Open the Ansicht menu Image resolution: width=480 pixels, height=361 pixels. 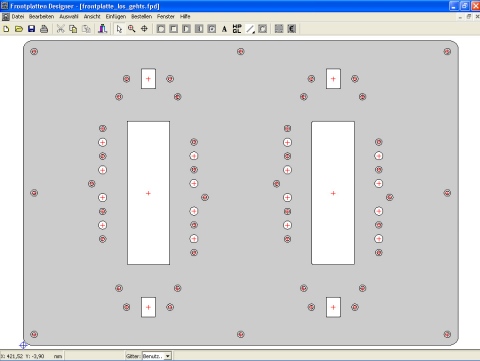[x=92, y=17]
